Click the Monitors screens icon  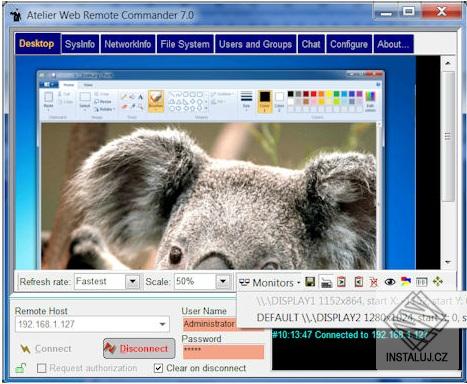pyautogui.click(x=244, y=283)
